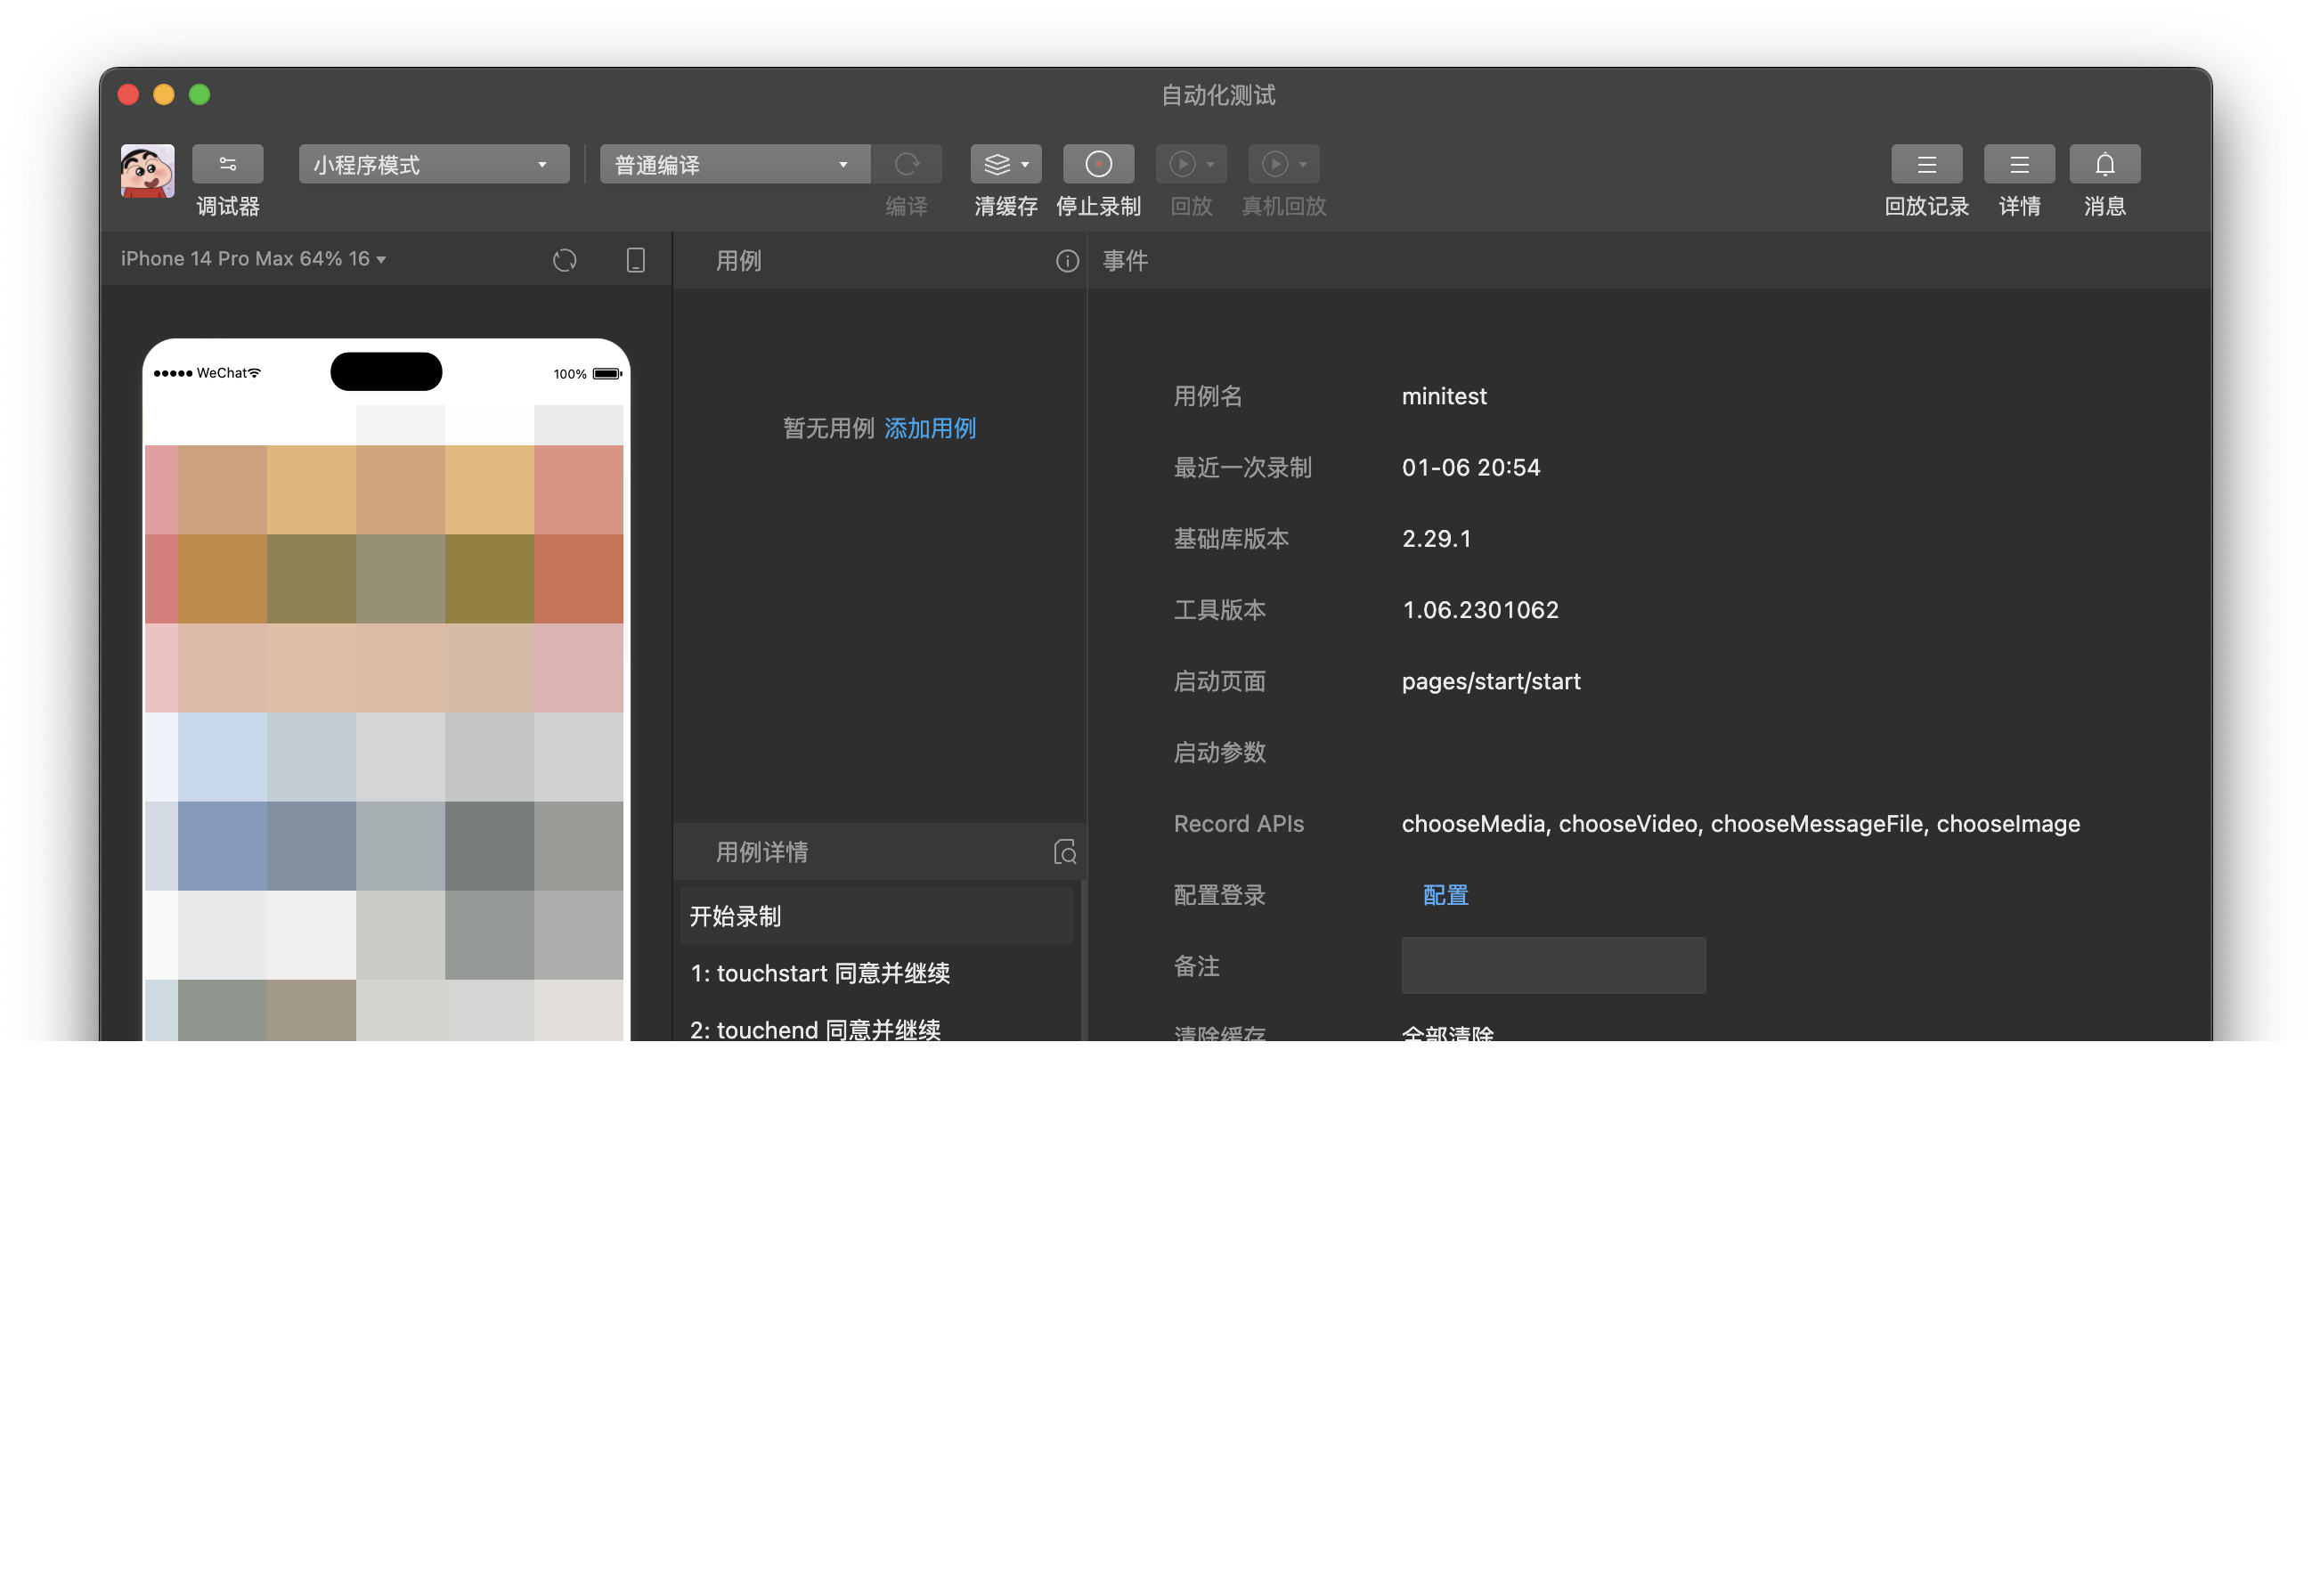Image resolution: width=2312 pixels, height=1596 pixels.
Task: Click the 配置 login configuration link
Action: click(1445, 895)
